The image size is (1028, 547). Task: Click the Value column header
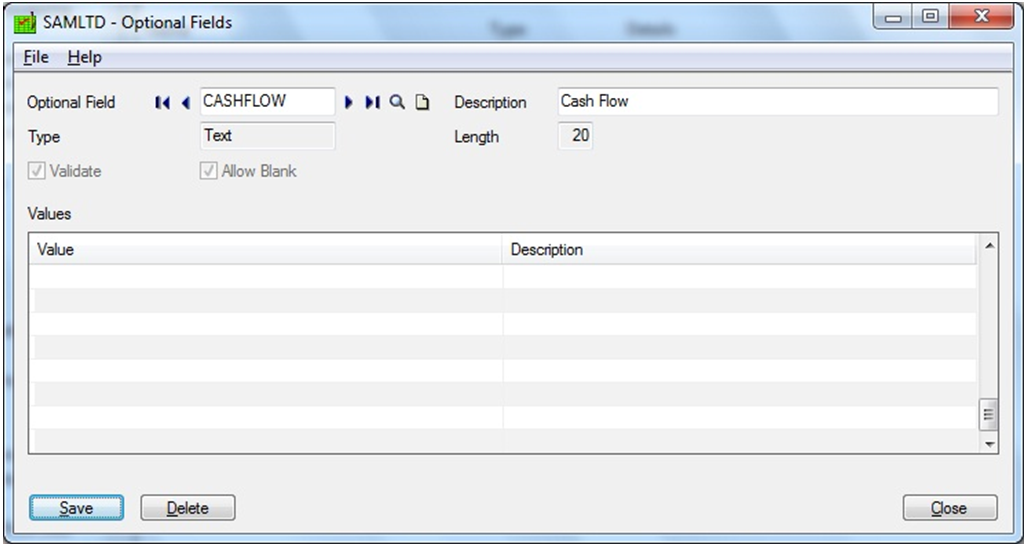[x=266, y=250]
